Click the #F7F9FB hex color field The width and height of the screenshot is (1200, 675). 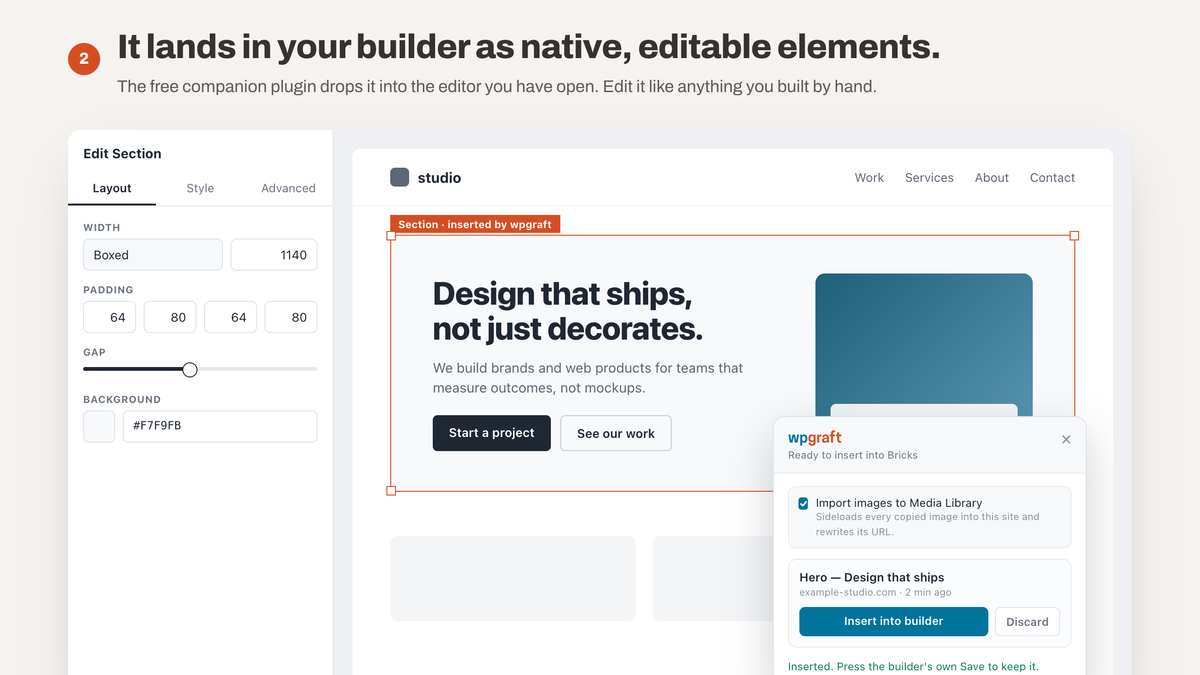coord(220,426)
